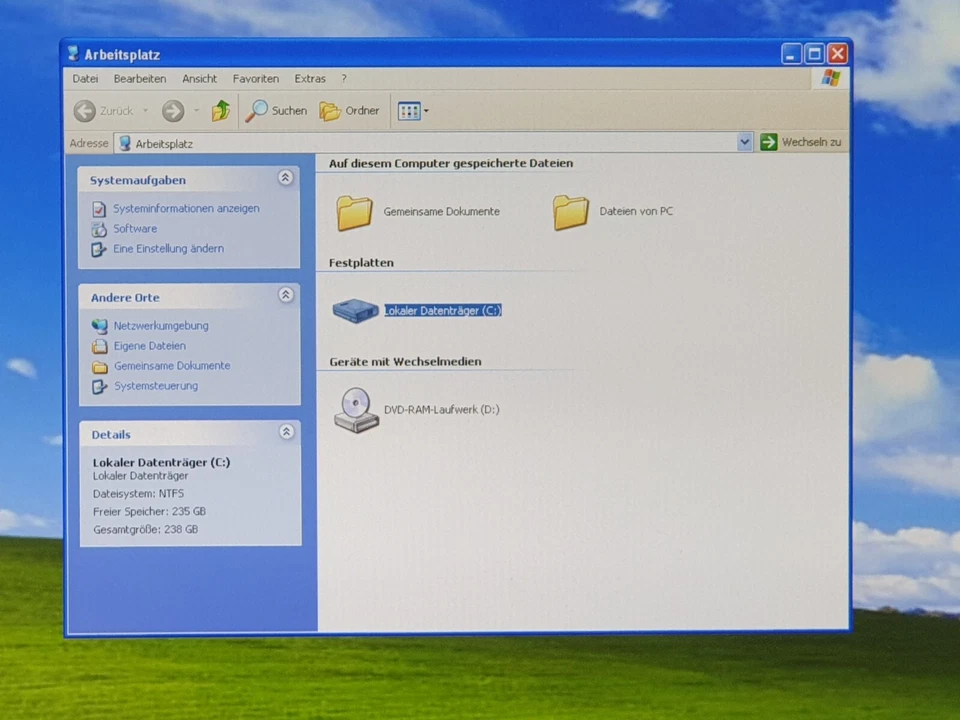
Task: Click the DVD-RAM-Laufwerk (D:) label
Action: [x=441, y=410]
